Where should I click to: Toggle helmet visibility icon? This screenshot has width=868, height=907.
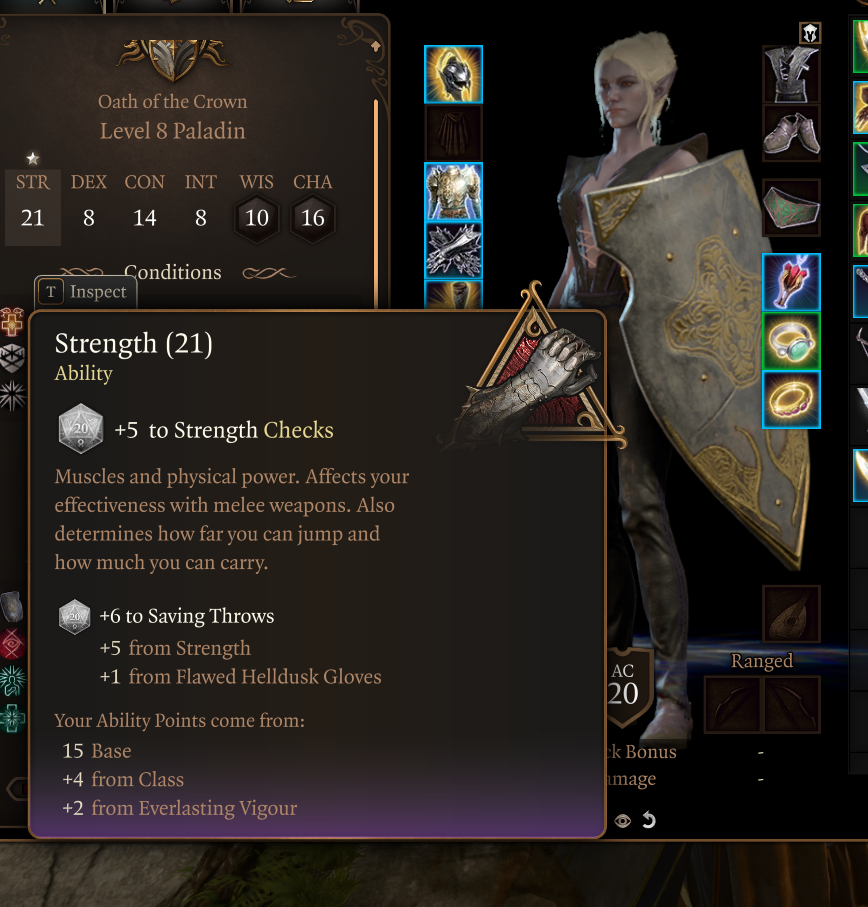point(810,34)
